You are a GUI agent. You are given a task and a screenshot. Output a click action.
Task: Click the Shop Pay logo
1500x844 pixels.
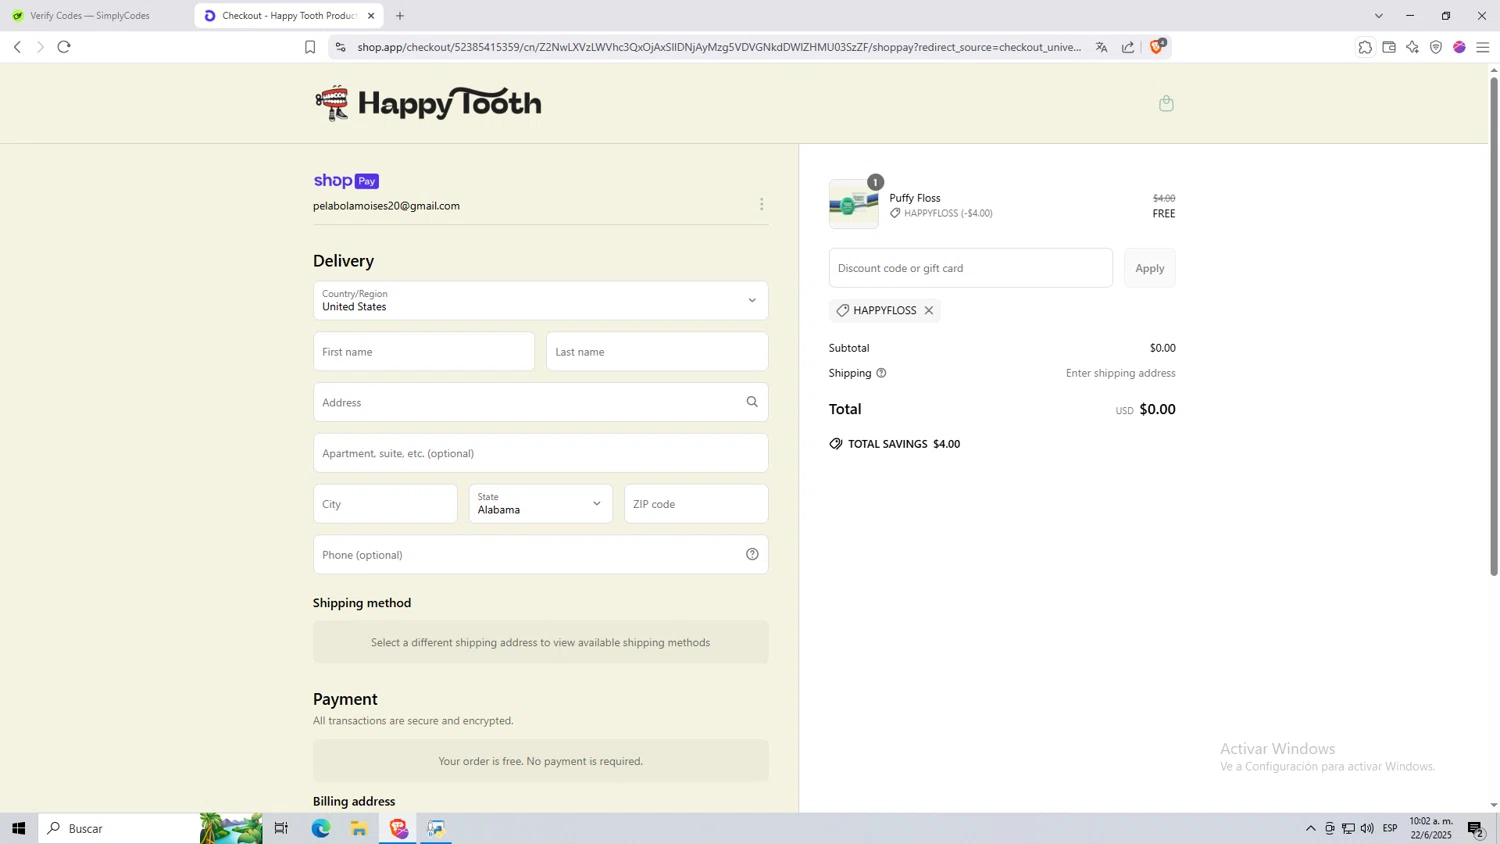(x=346, y=181)
